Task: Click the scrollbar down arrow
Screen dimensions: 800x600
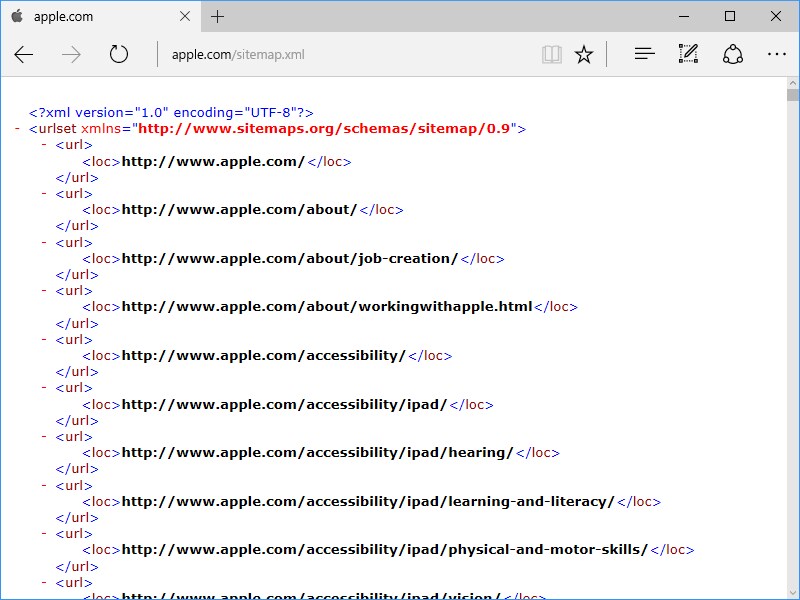Action: pyautogui.click(x=792, y=592)
